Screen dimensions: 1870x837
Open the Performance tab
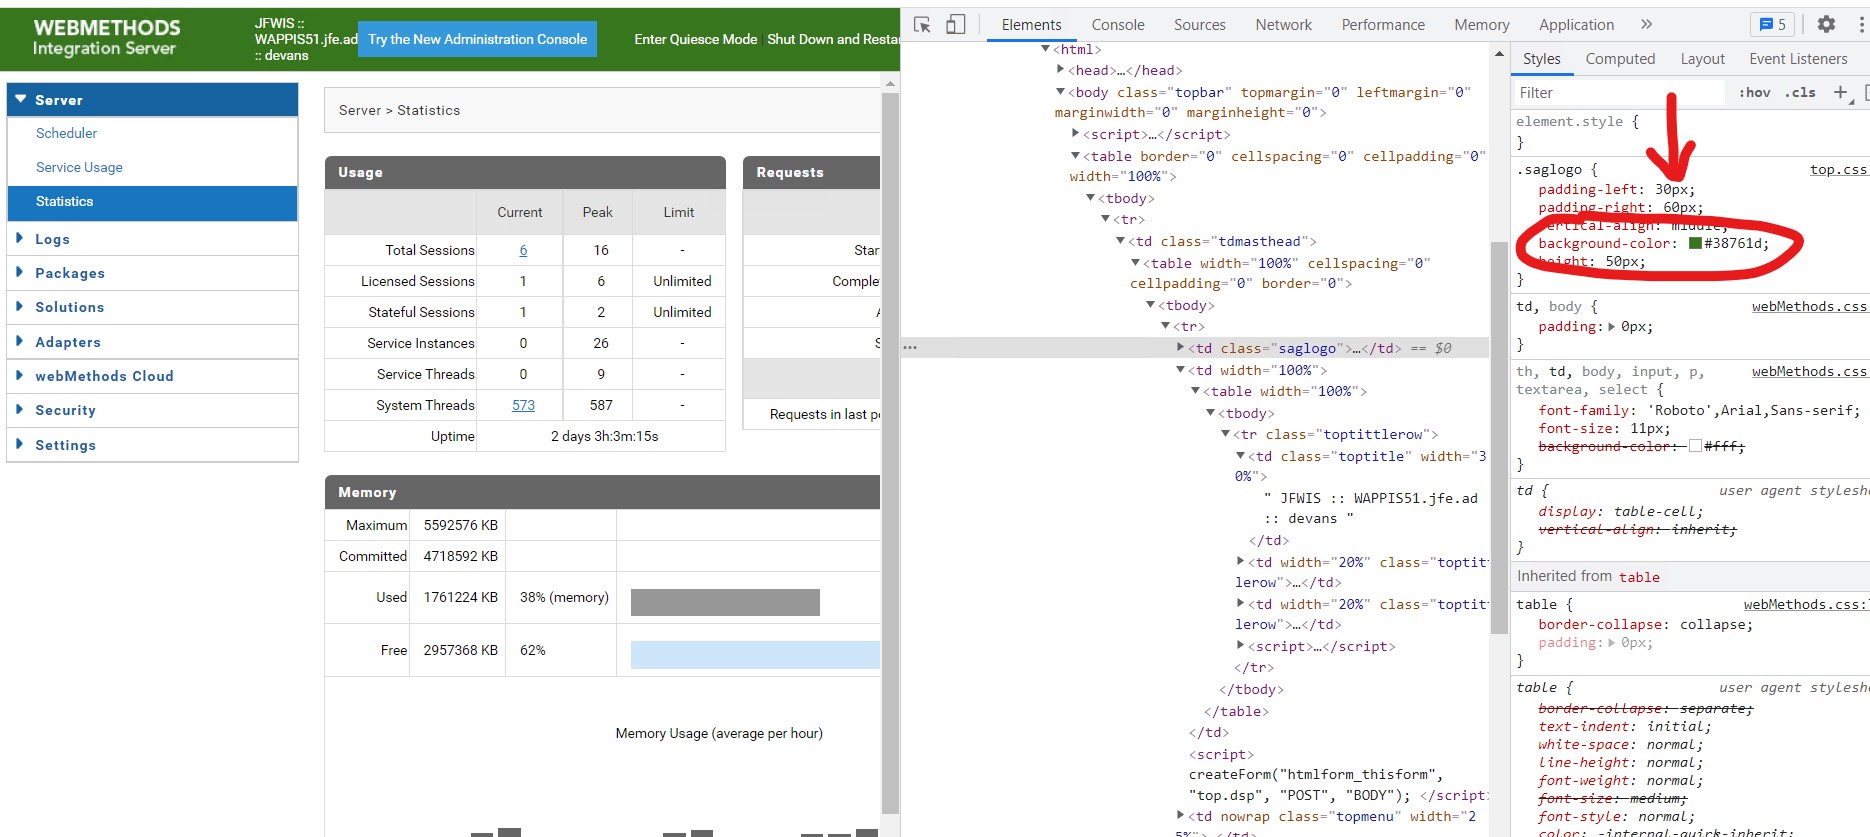click(x=1383, y=25)
